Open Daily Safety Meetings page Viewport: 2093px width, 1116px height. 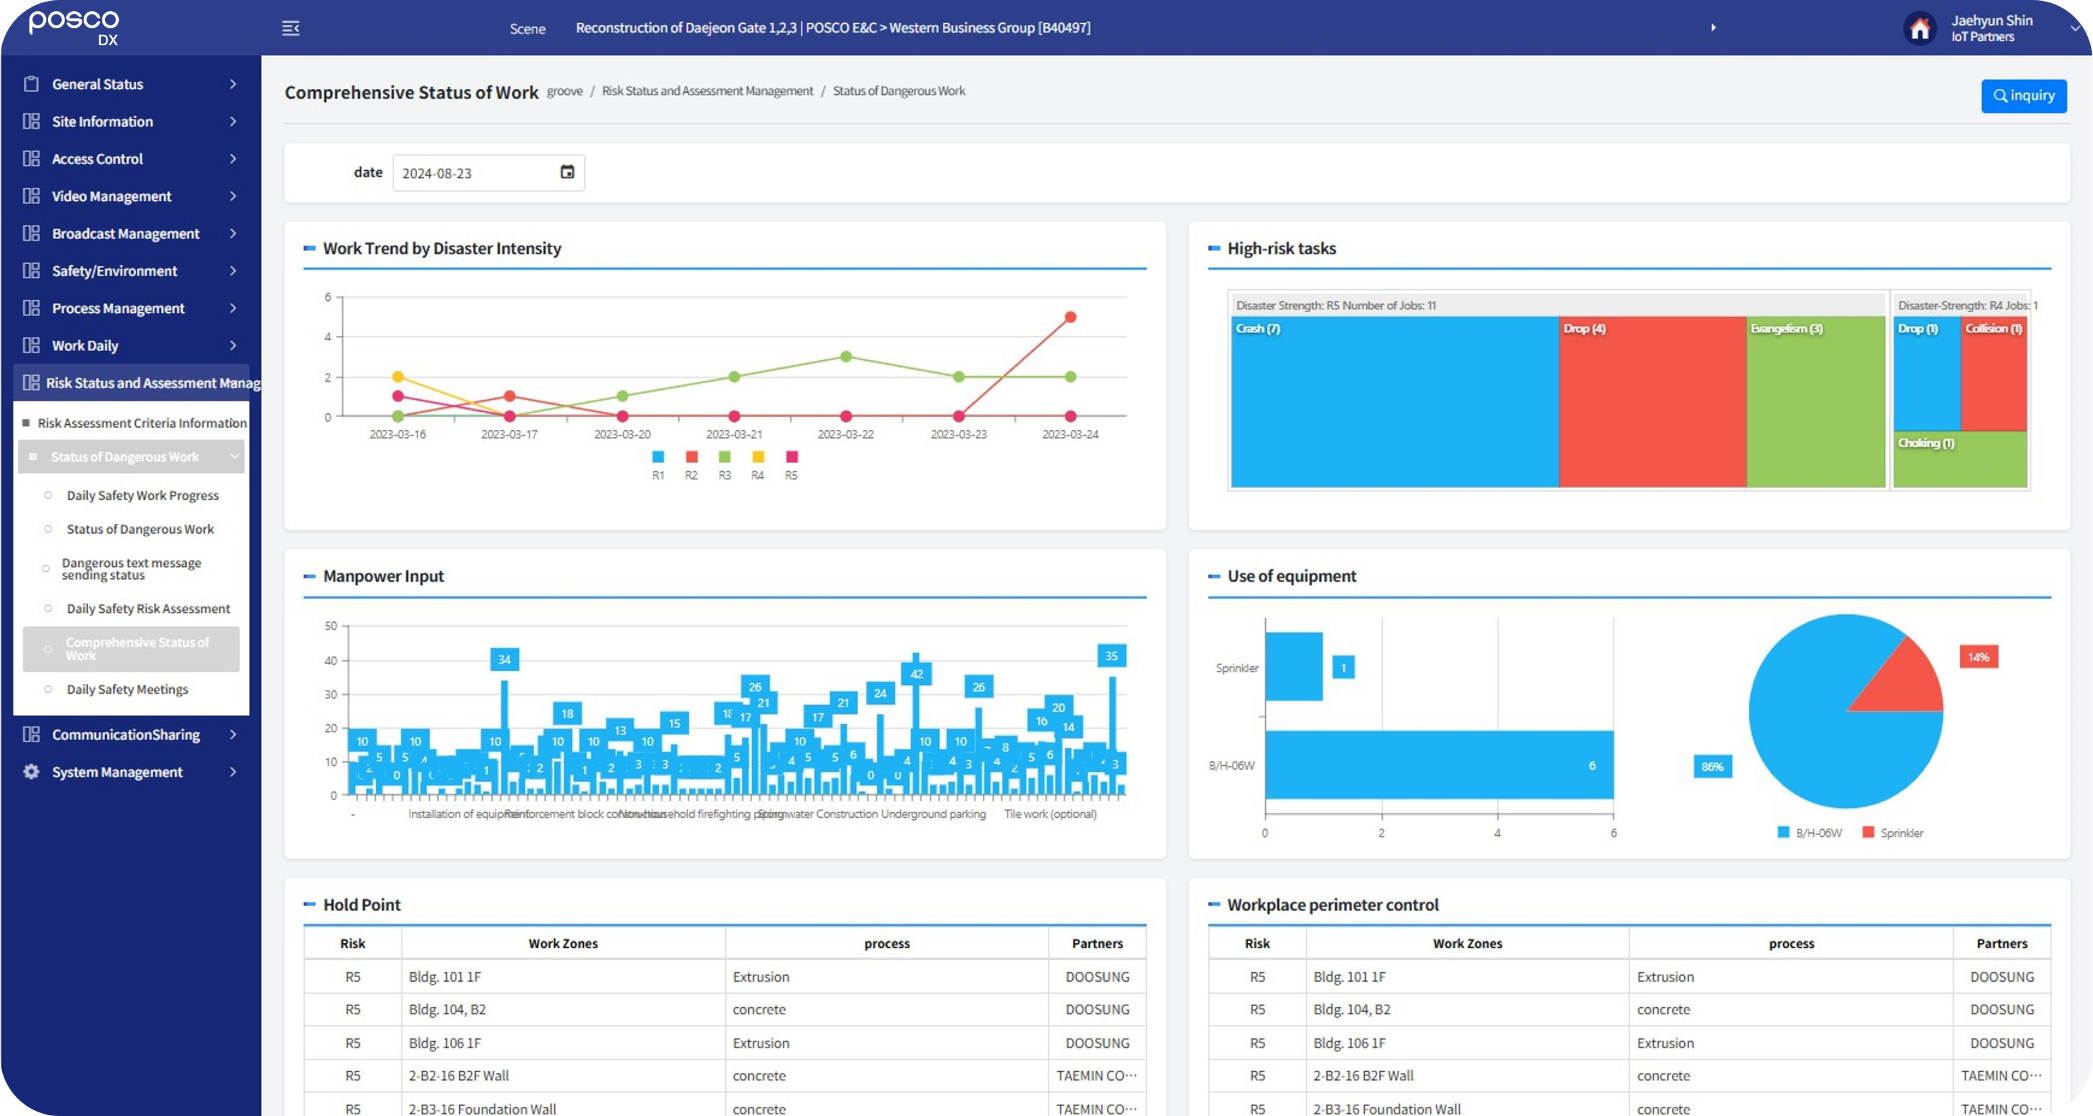pos(127,689)
